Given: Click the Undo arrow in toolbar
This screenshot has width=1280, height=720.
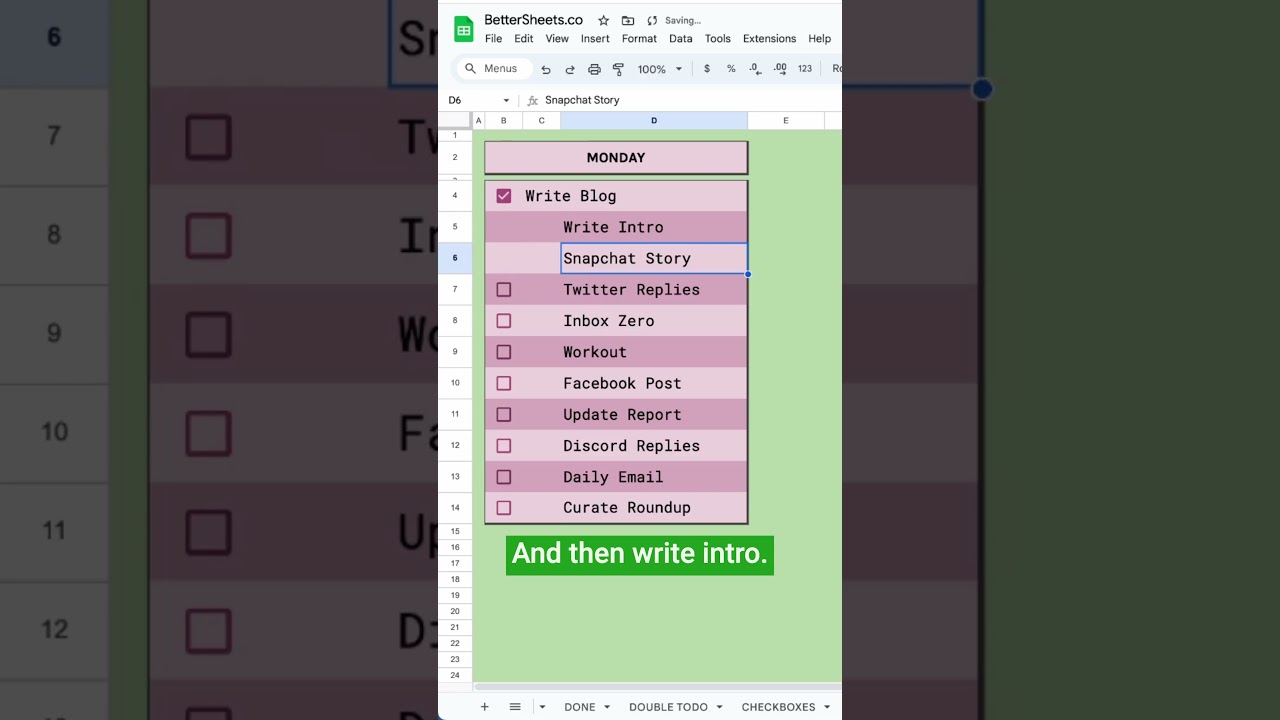Looking at the screenshot, I should click(x=545, y=69).
